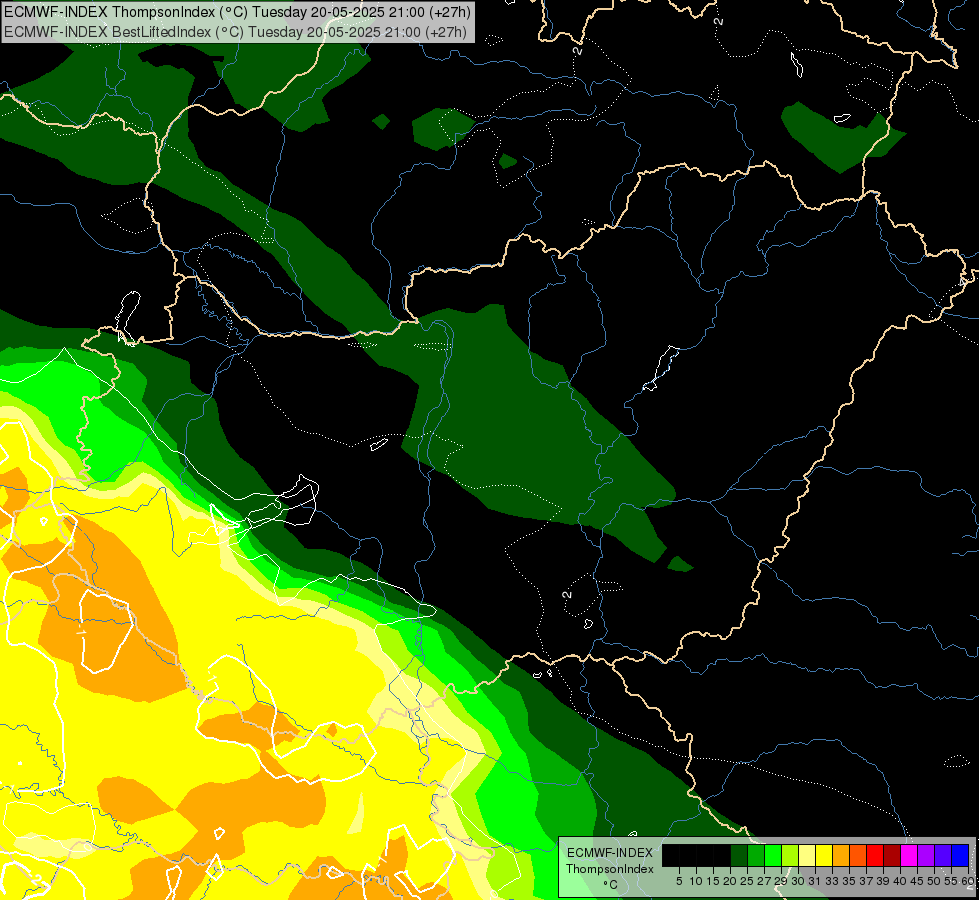
Task: Click the legend tick label 27
Action: [764, 881]
